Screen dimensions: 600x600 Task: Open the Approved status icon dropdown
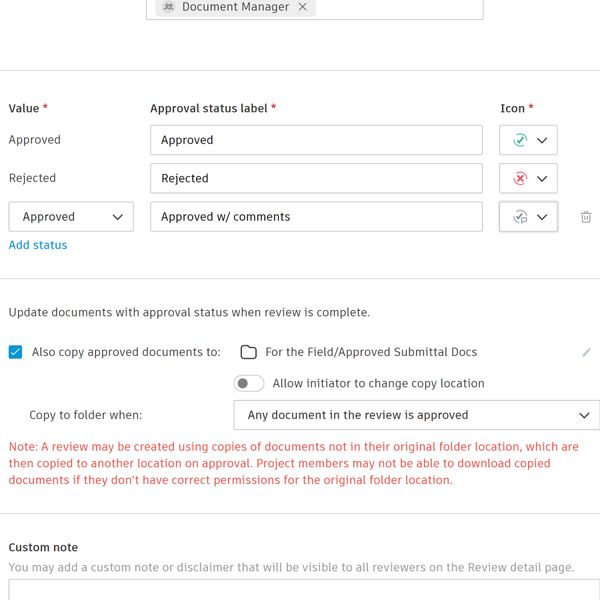point(541,141)
